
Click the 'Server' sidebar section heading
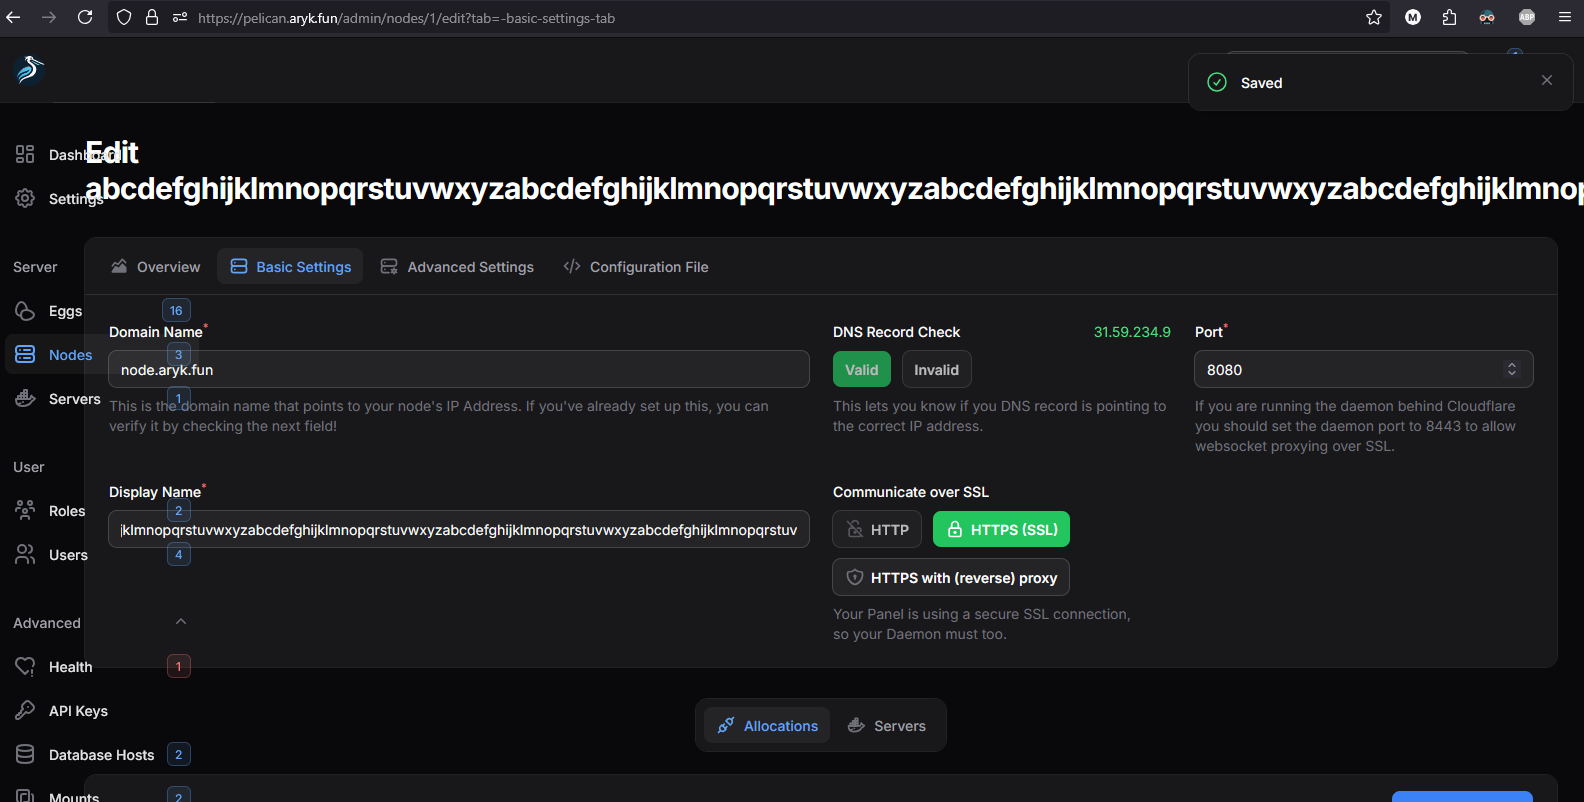click(35, 267)
